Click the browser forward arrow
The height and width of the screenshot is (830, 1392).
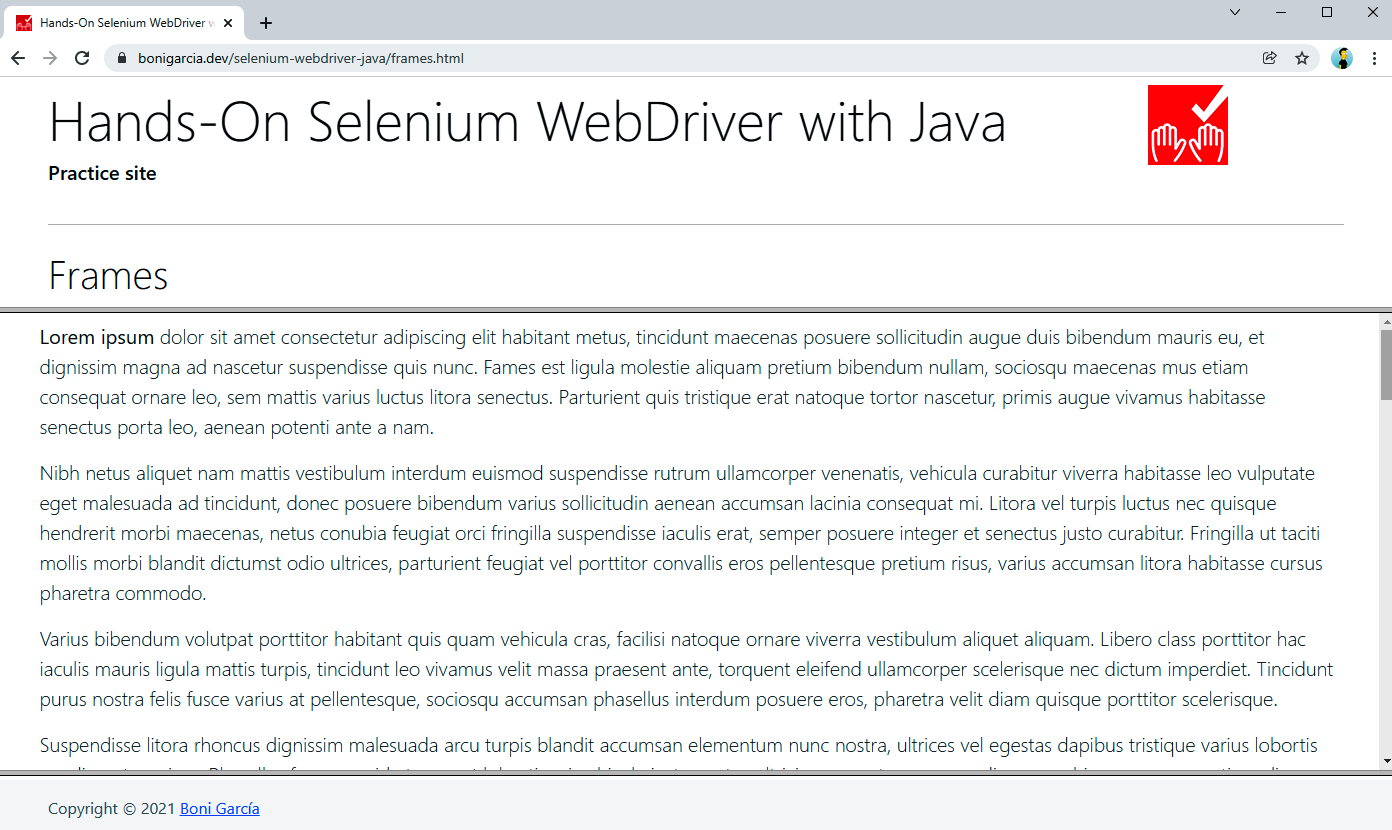tap(50, 58)
